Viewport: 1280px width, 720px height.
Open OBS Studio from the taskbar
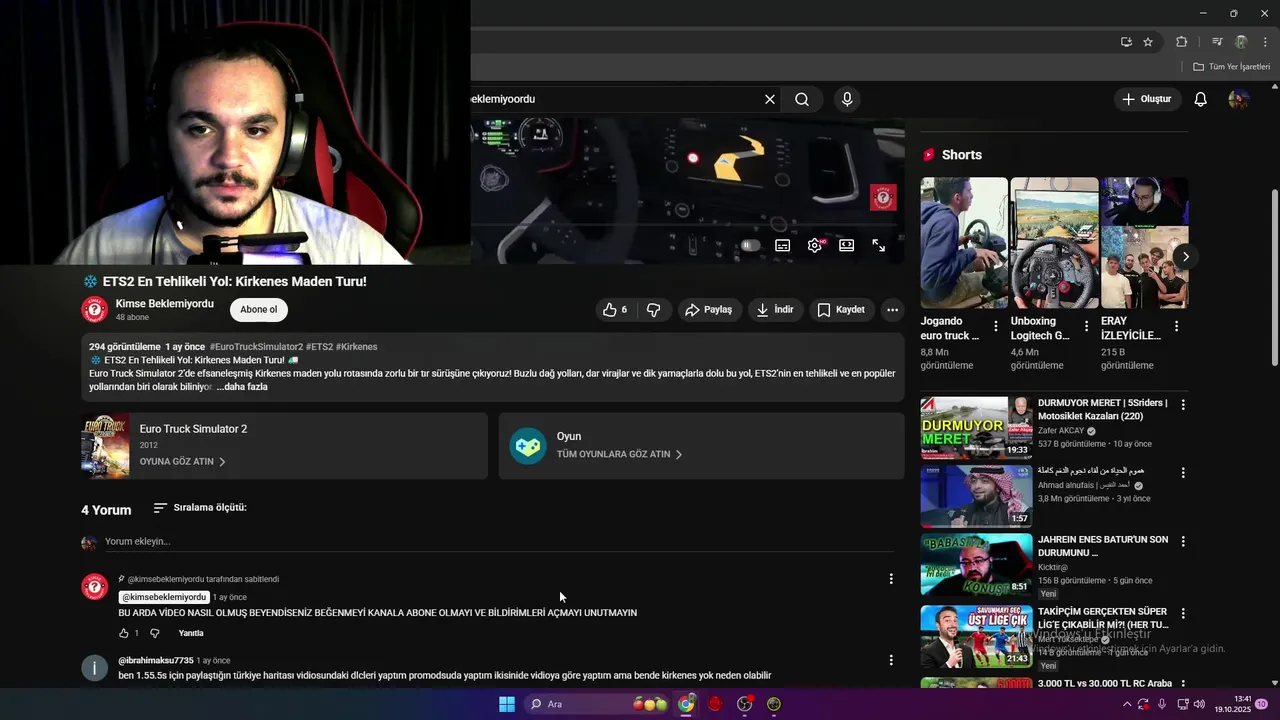click(745, 704)
